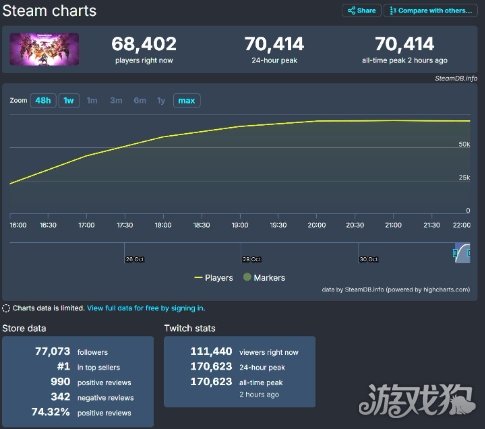Screen dimensions: 485x429
Task: Click the 20:00 x-axis time label
Action: click(316, 225)
